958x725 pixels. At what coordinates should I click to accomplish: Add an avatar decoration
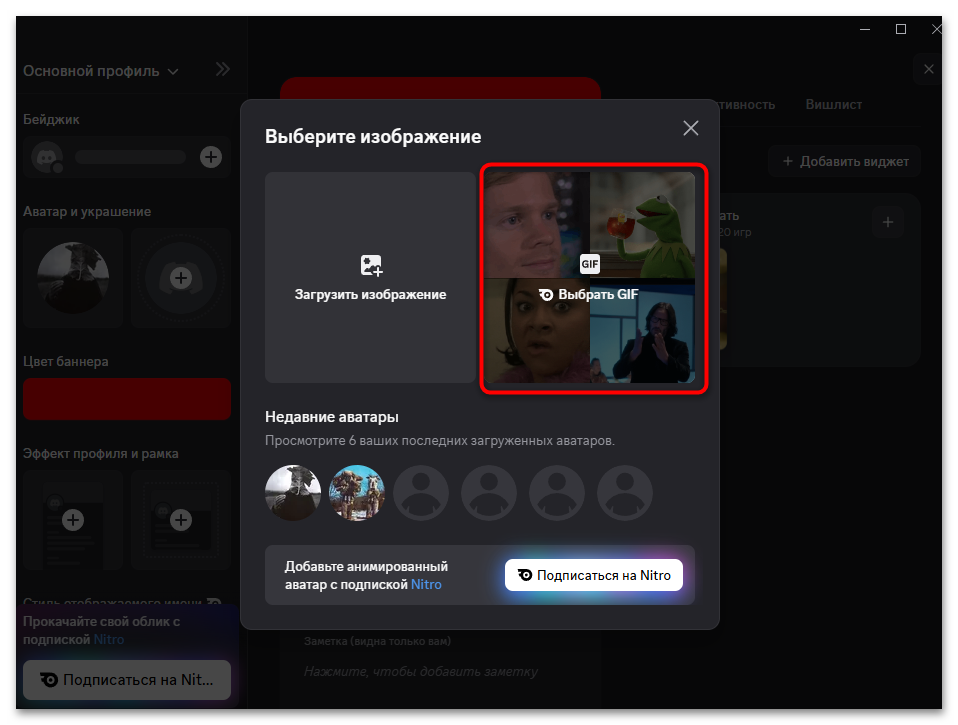pos(180,278)
